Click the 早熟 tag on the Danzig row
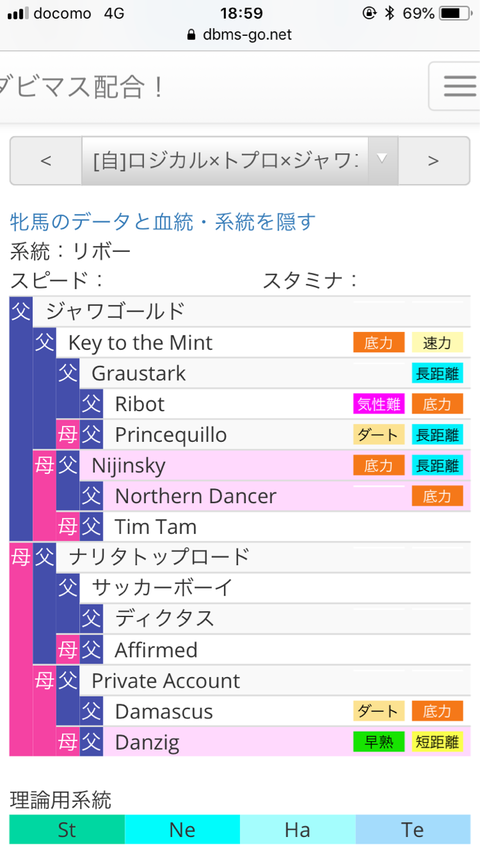The image size is (480, 853). coord(379,742)
